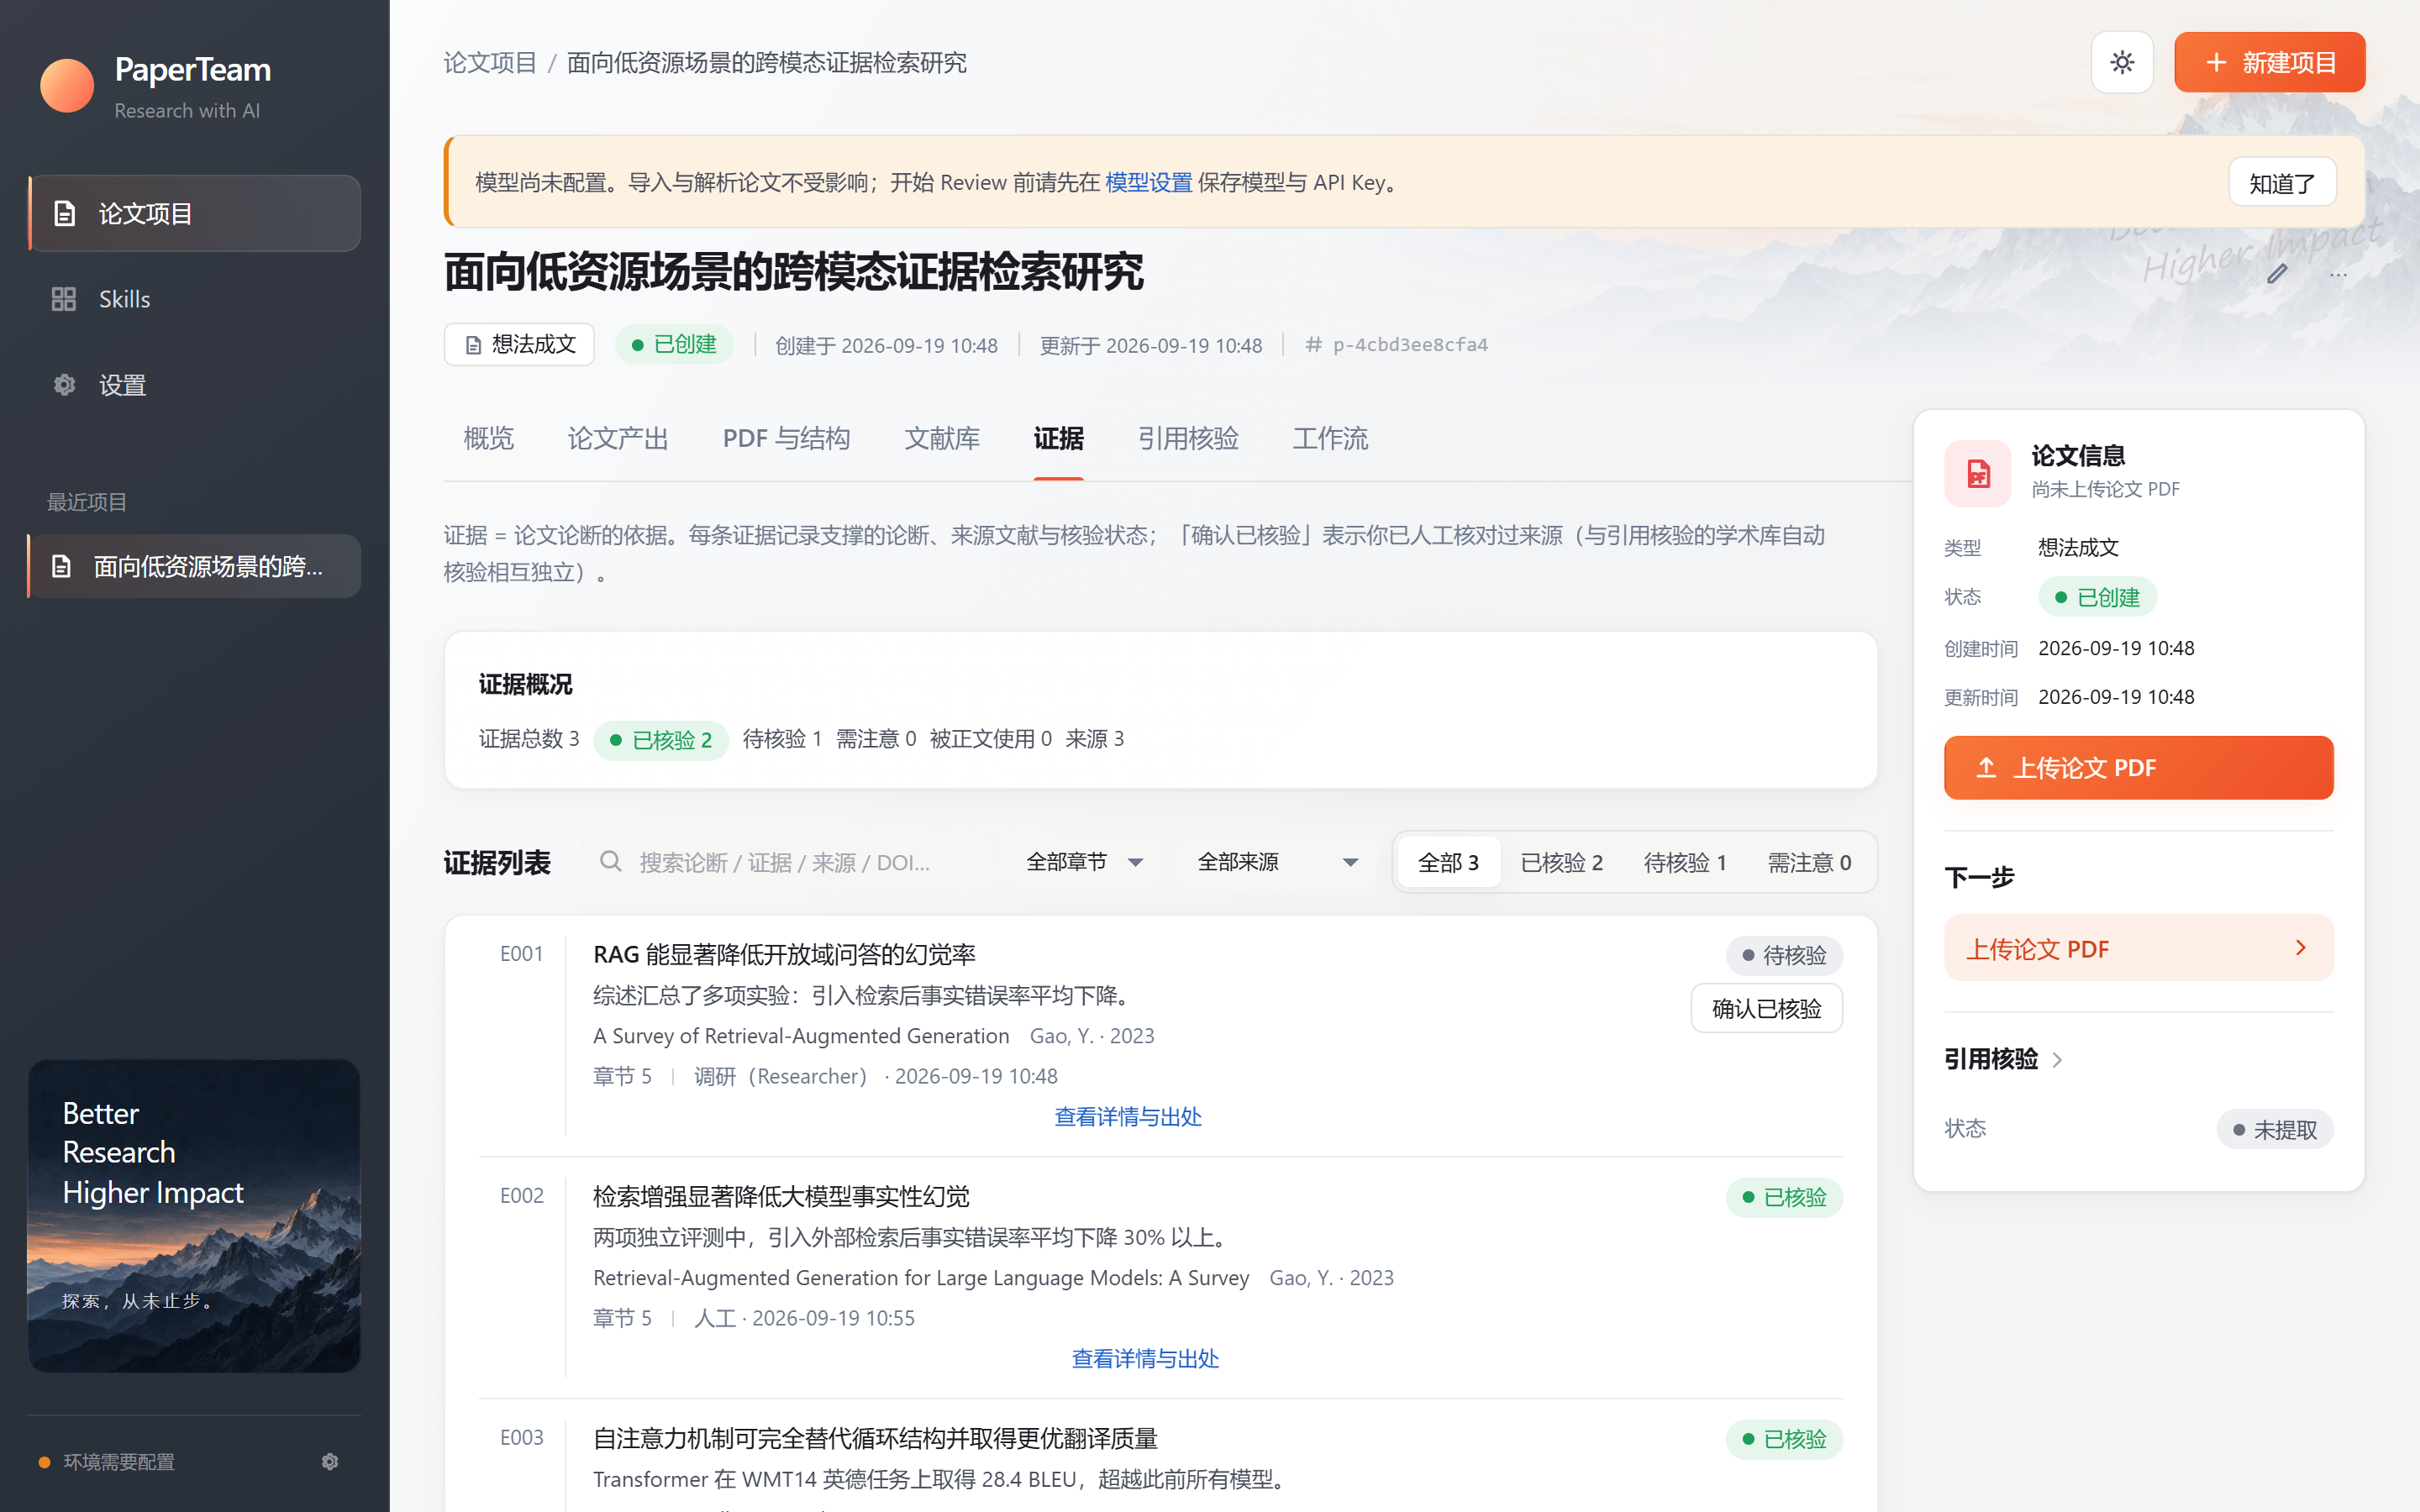Filter list by 待核验 1
This screenshot has height=1512, width=2420.
click(x=1685, y=862)
